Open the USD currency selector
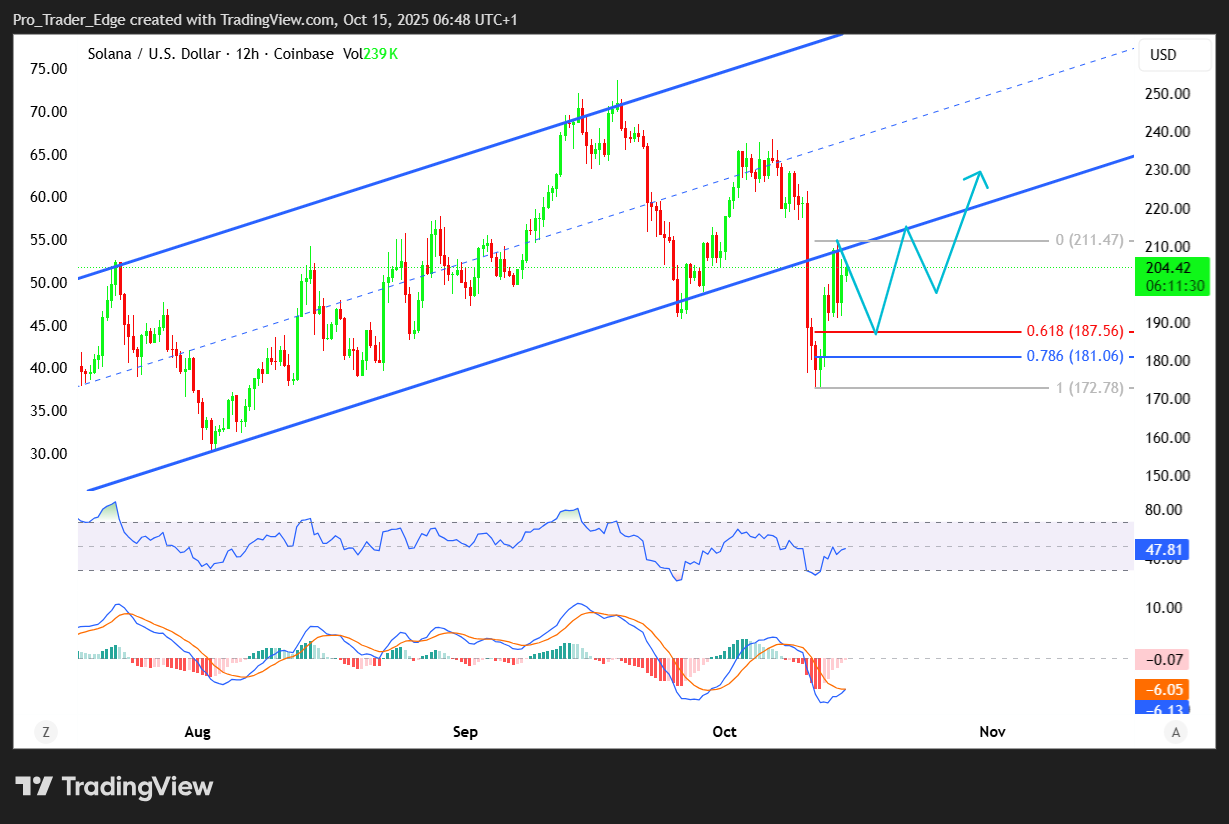The height and width of the screenshot is (824, 1229). (x=1164, y=55)
